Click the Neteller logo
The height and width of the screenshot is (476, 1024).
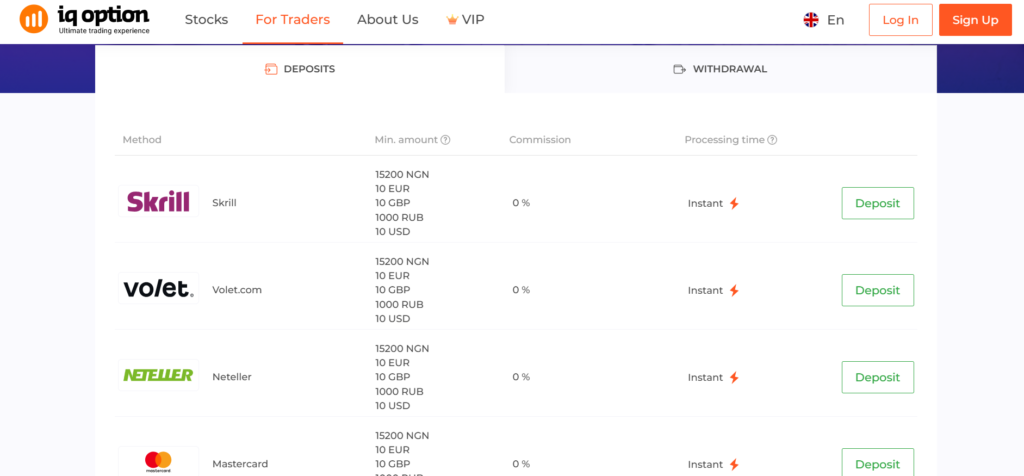click(158, 375)
